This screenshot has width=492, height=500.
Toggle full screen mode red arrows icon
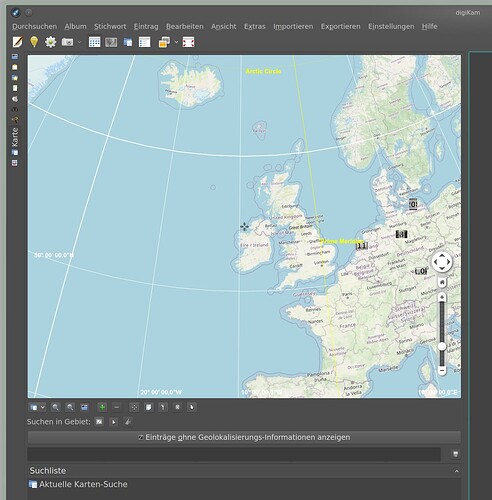(x=188, y=42)
